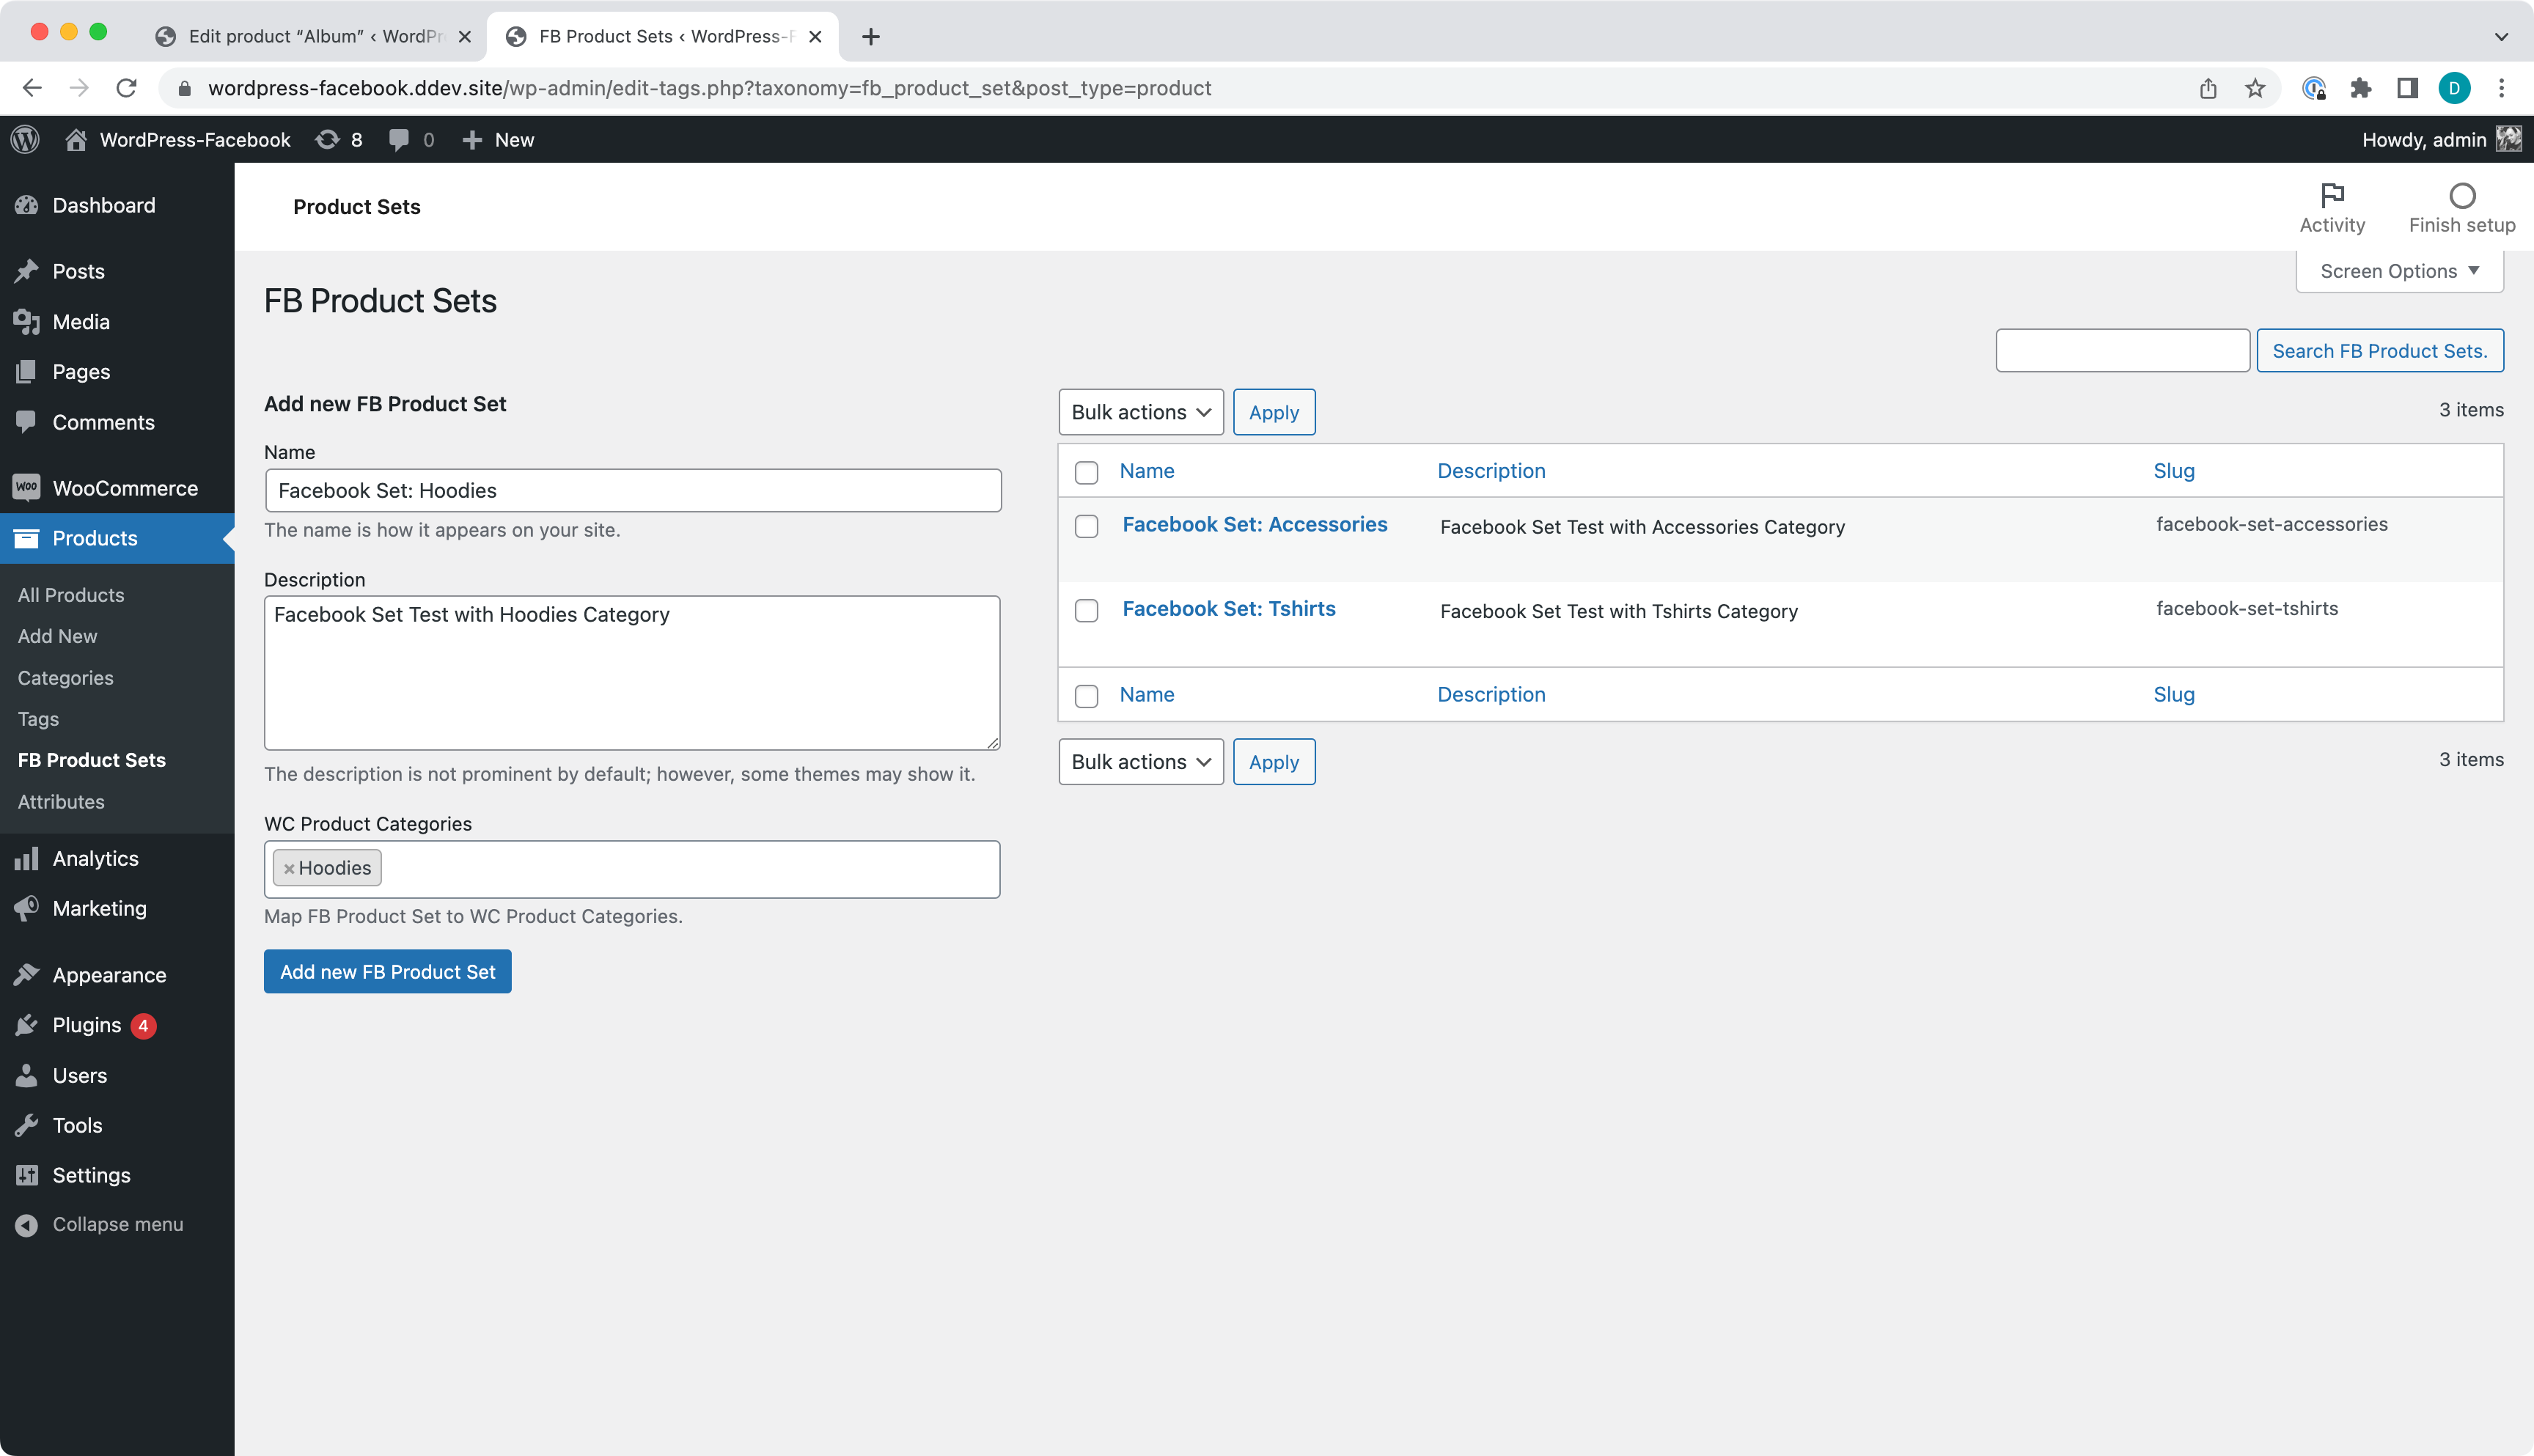The width and height of the screenshot is (2534, 1456).
Task: Click the WordPress logo in admin bar
Action: pyautogui.click(x=25, y=140)
